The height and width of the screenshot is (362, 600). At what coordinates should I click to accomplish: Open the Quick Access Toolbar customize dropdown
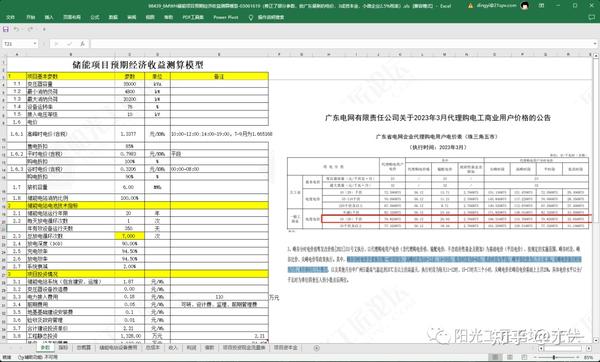[x=44, y=29]
